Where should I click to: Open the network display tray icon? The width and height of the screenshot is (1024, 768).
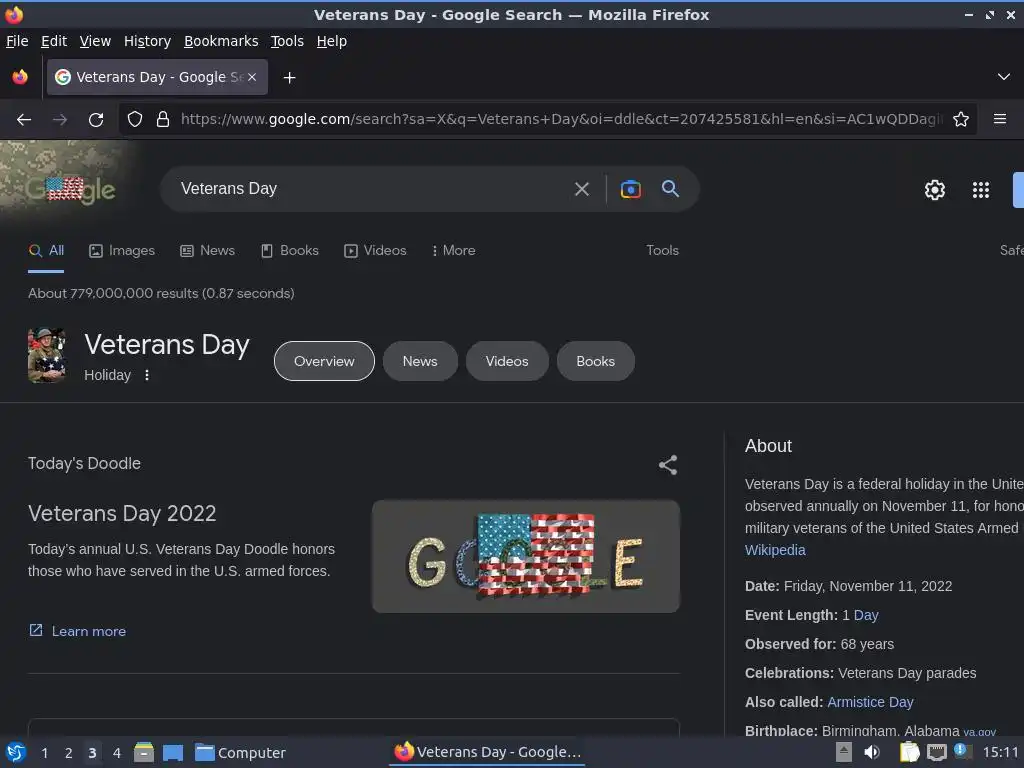click(x=936, y=753)
